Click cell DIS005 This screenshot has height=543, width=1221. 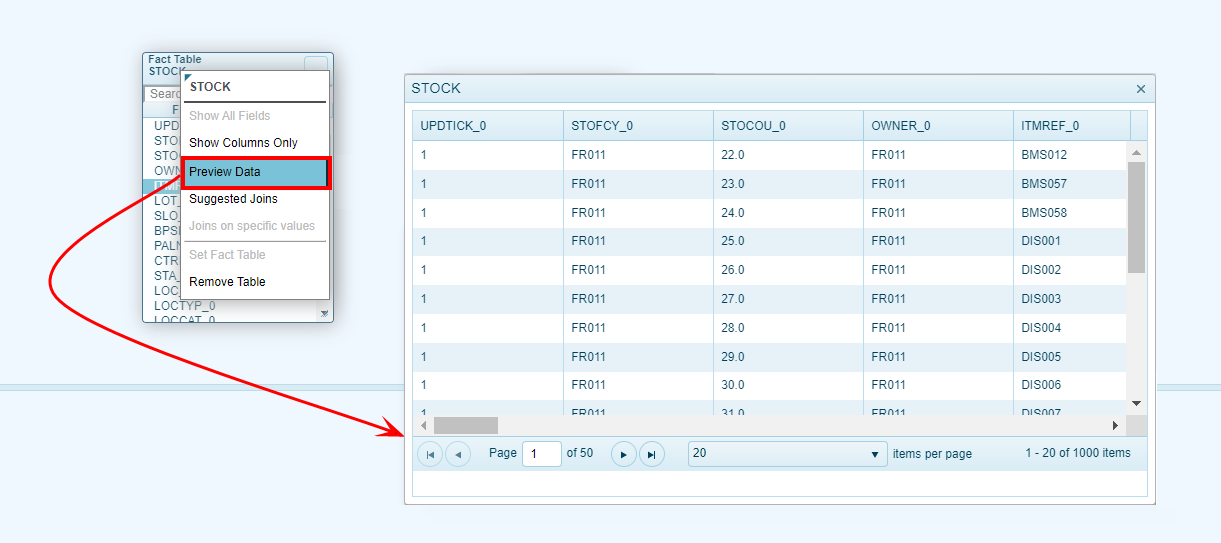[1070, 357]
